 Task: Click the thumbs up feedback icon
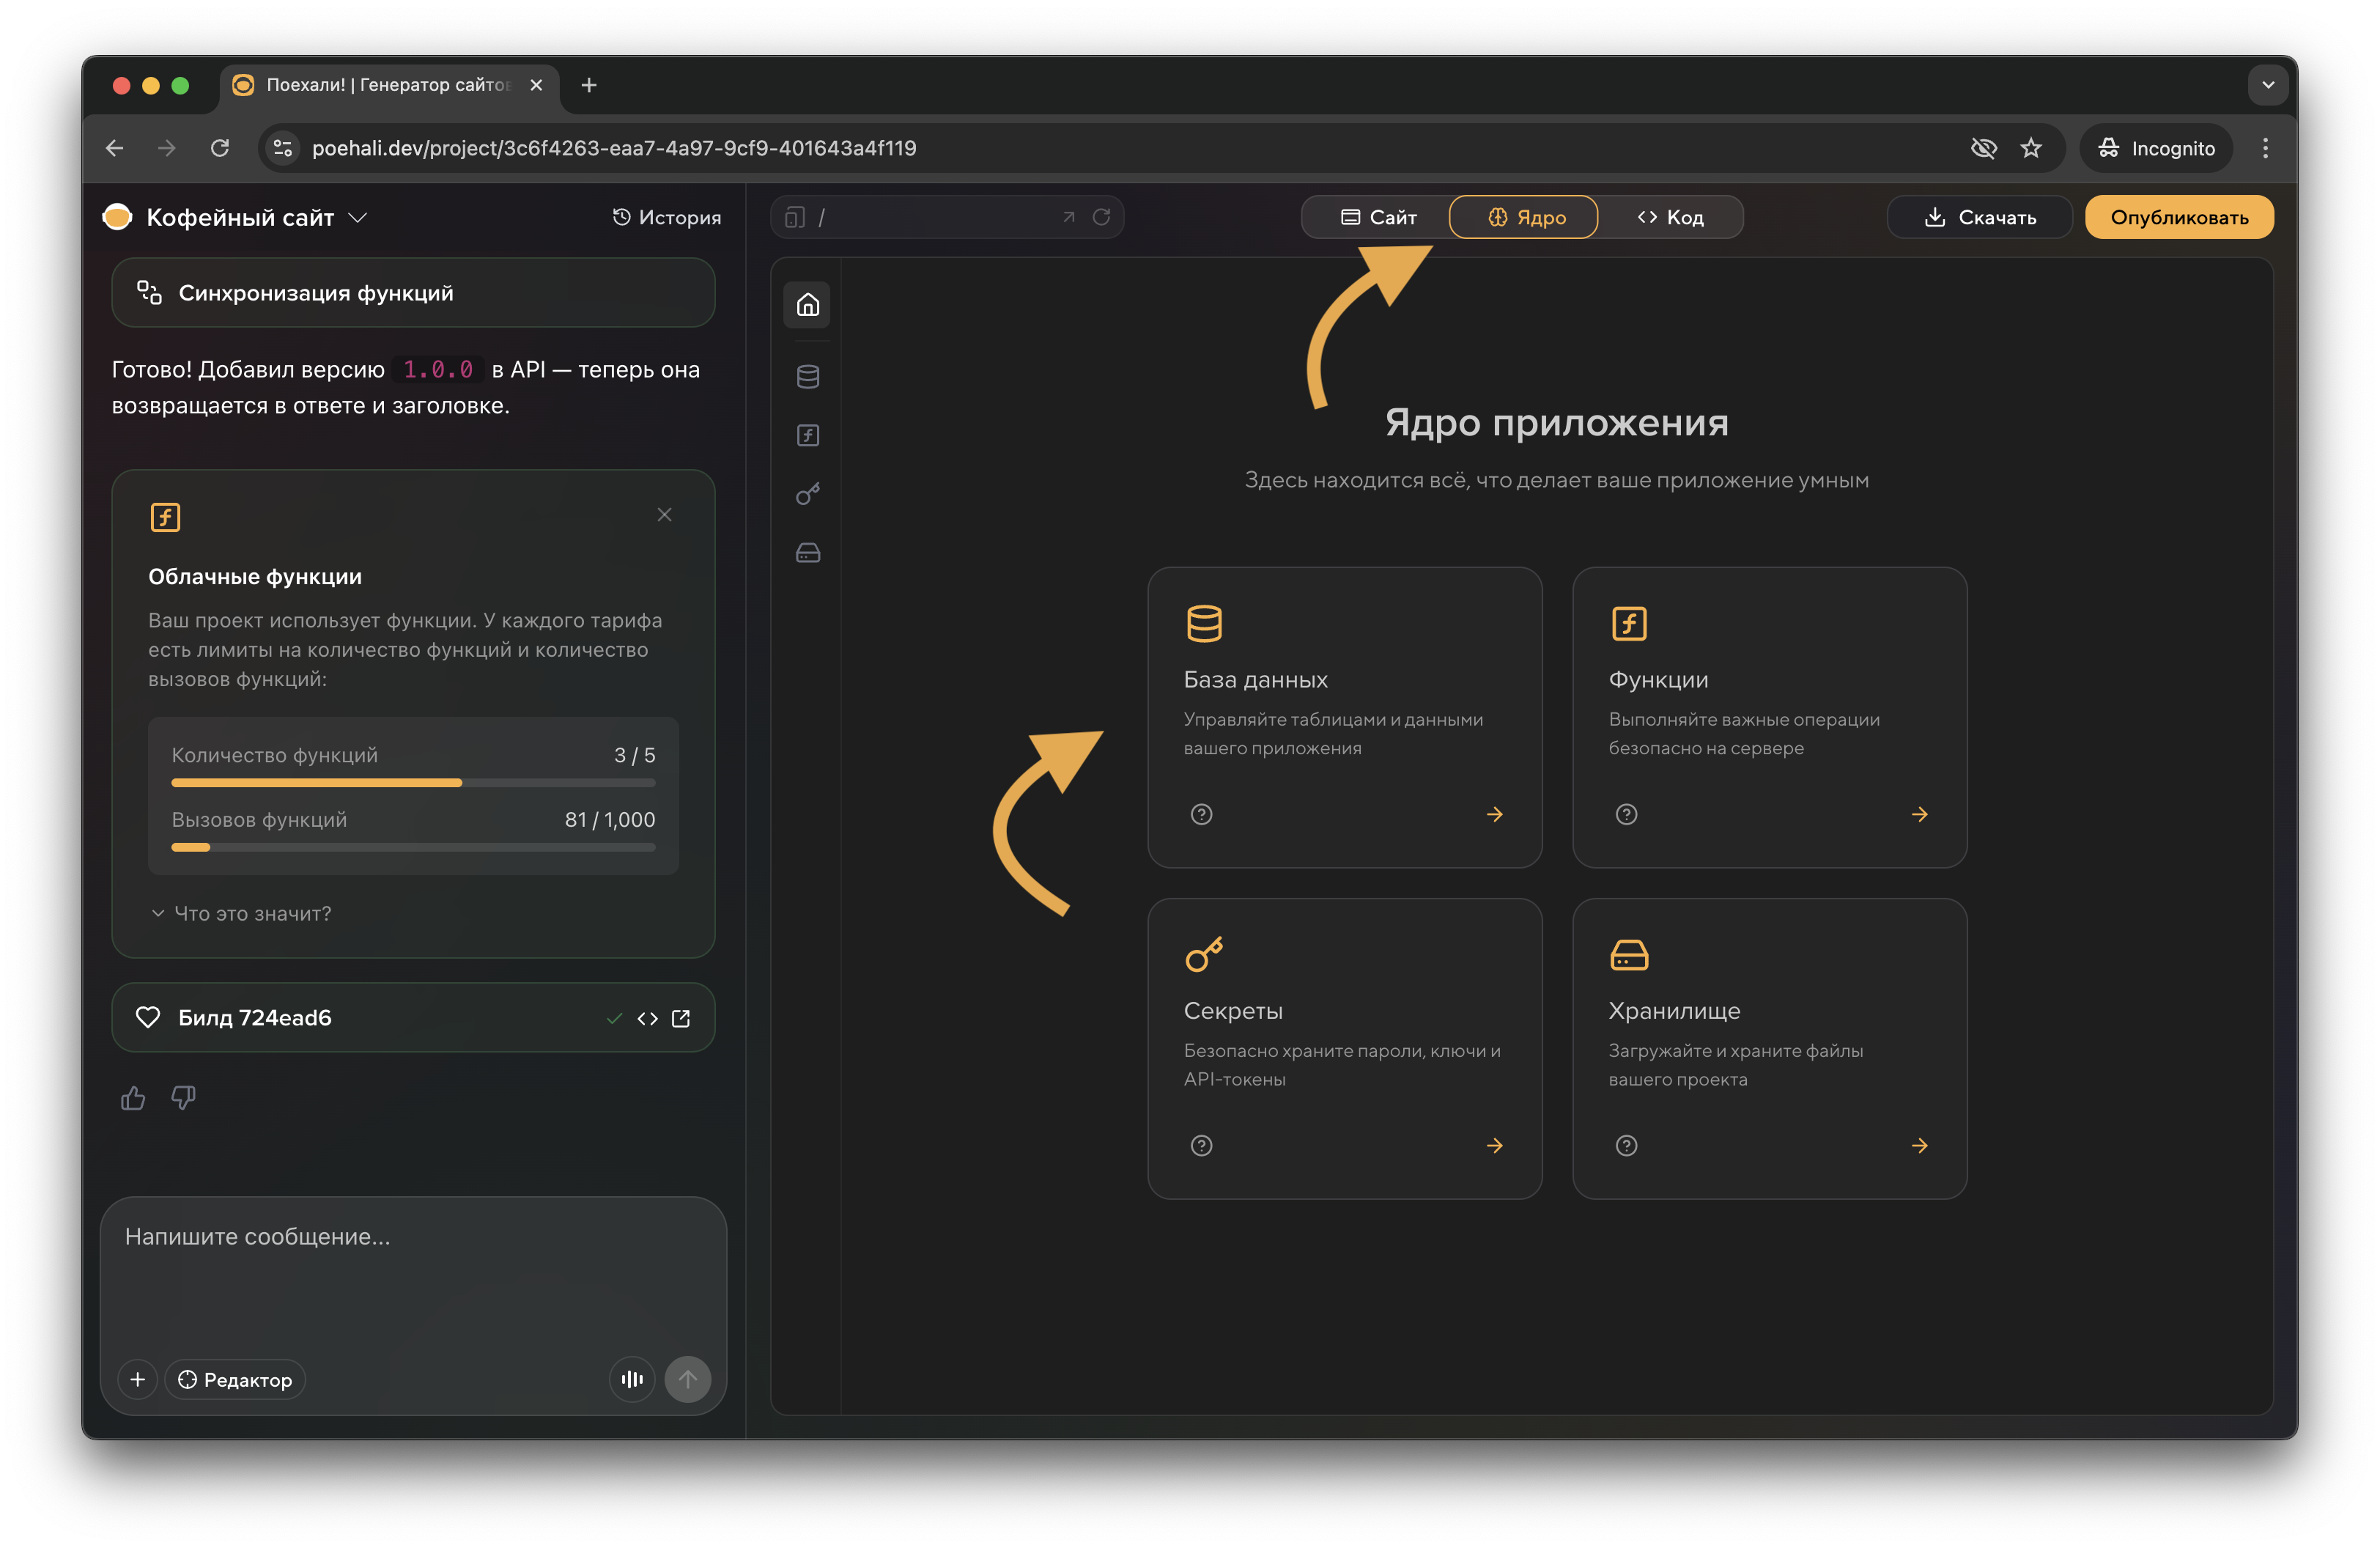click(x=133, y=1098)
